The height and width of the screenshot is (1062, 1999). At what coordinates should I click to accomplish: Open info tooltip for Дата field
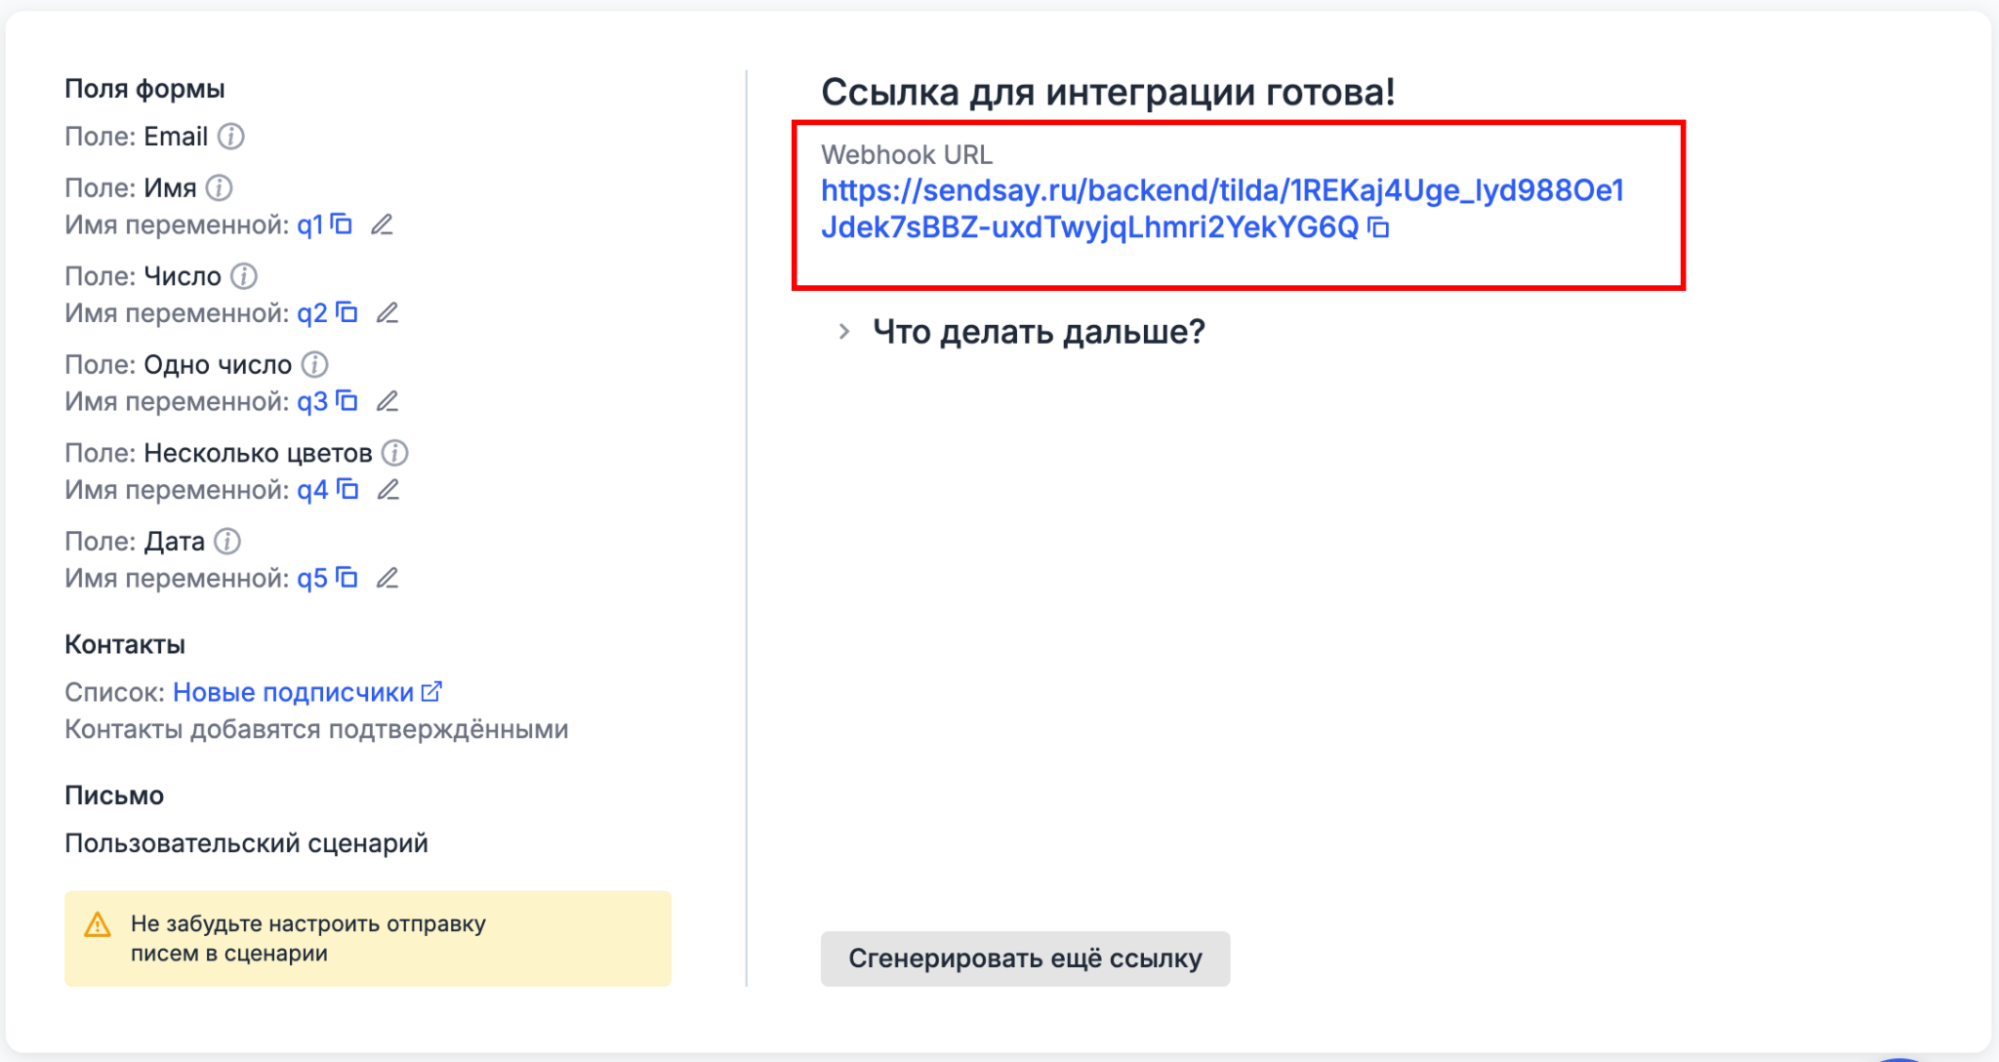coord(228,541)
